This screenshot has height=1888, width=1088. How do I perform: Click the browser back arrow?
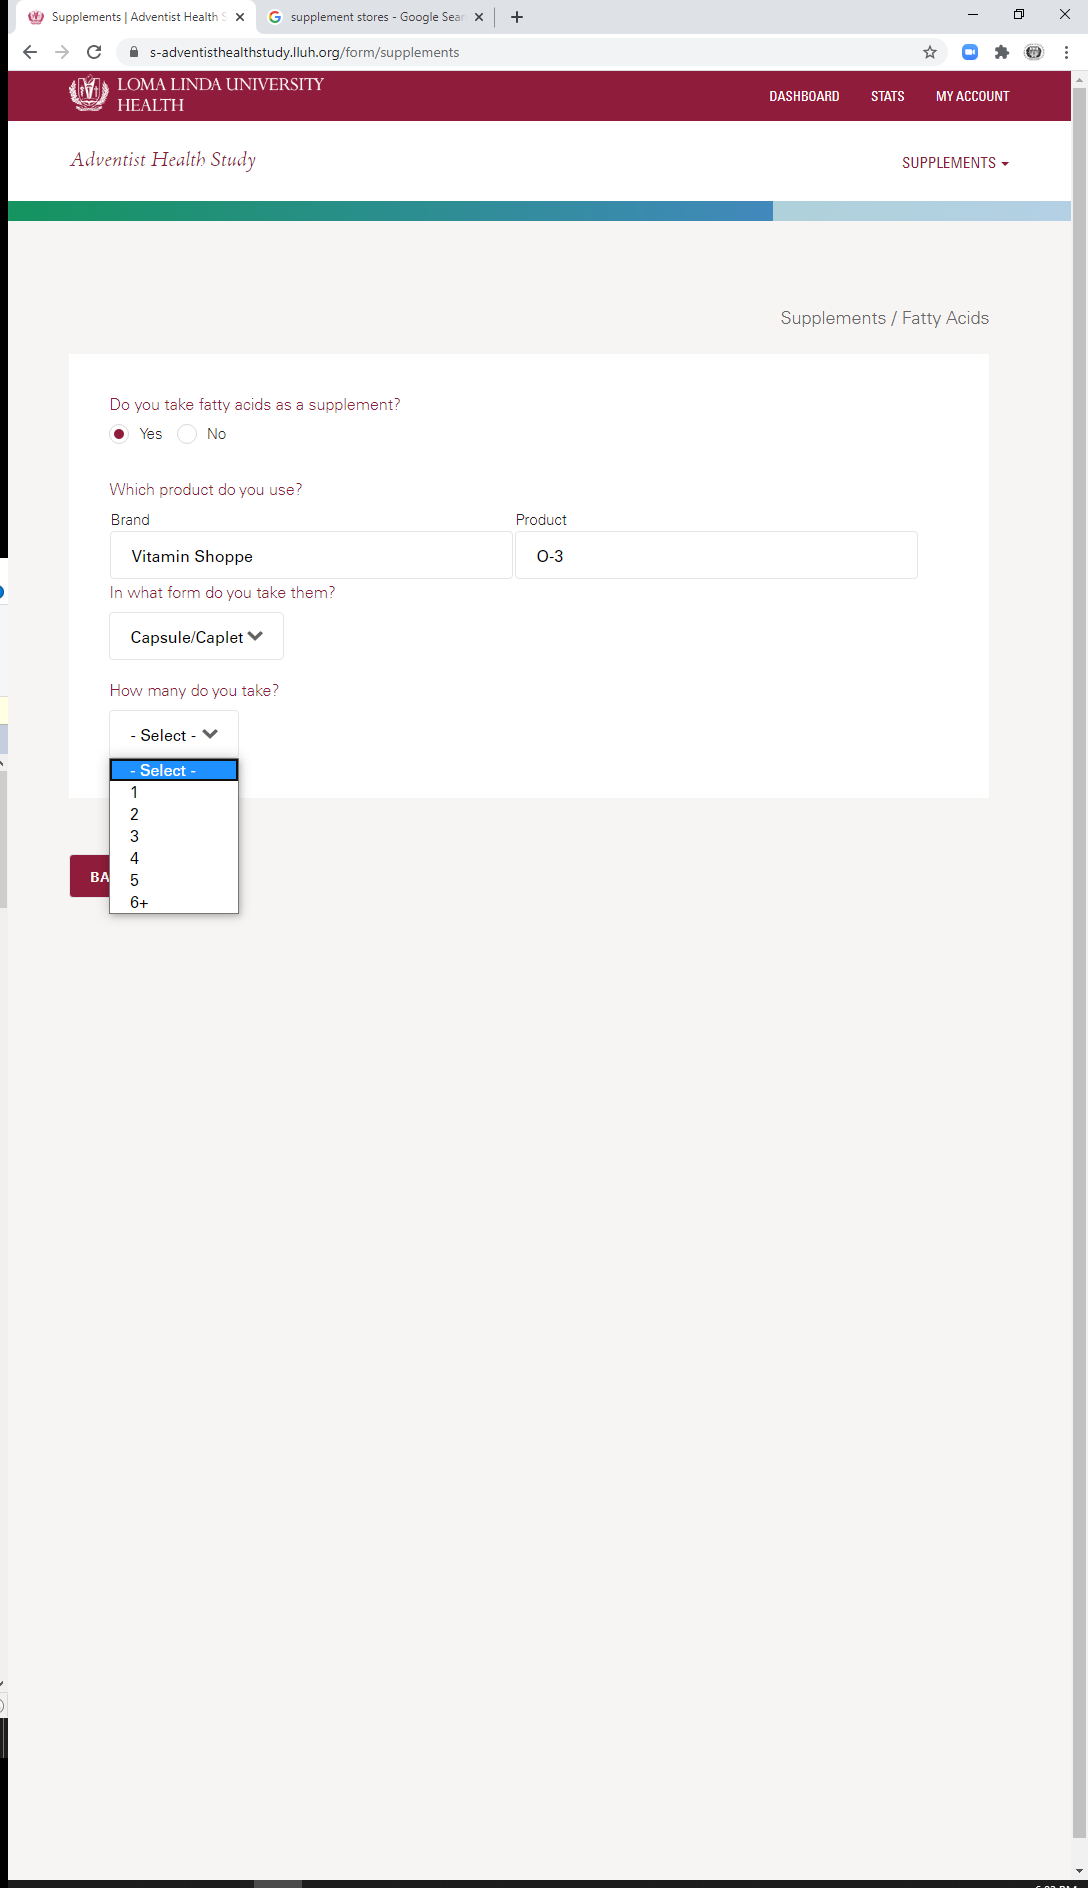[x=30, y=52]
